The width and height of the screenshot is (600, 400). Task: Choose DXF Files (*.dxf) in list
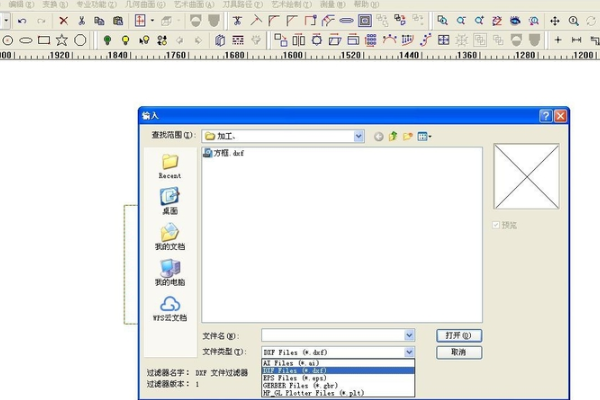click(338, 371)
